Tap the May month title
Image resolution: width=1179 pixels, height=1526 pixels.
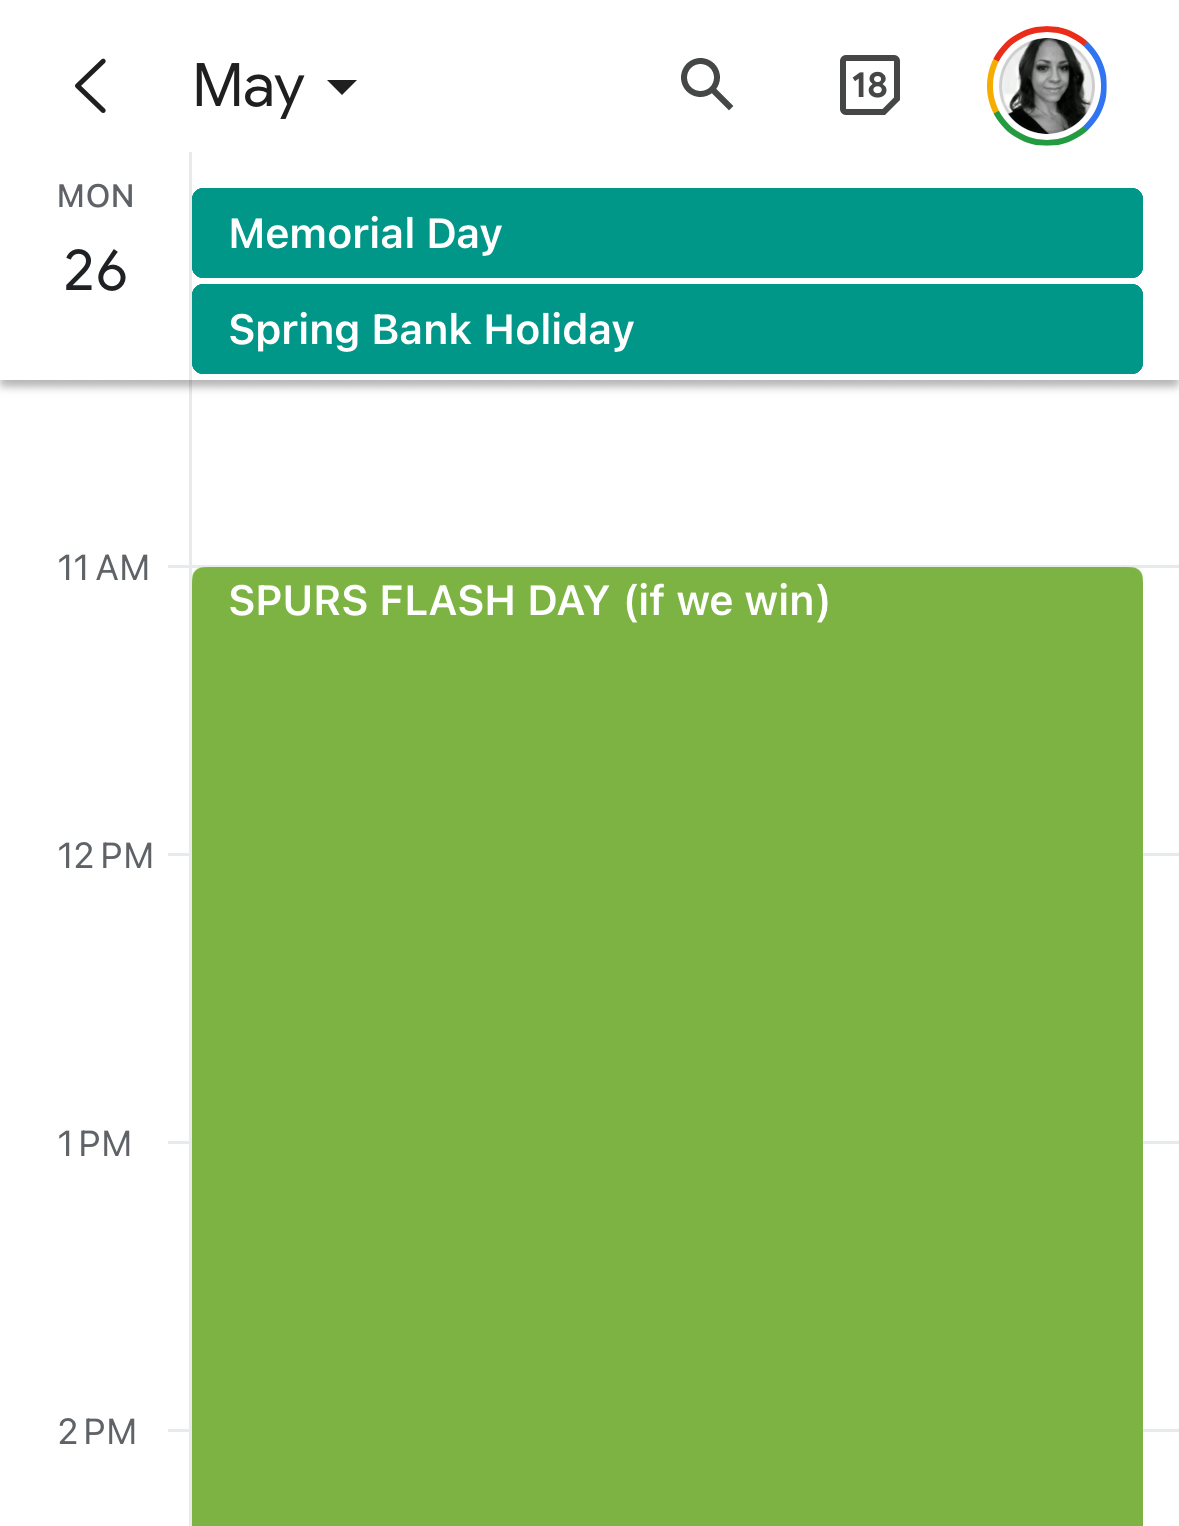click(248, 87)
